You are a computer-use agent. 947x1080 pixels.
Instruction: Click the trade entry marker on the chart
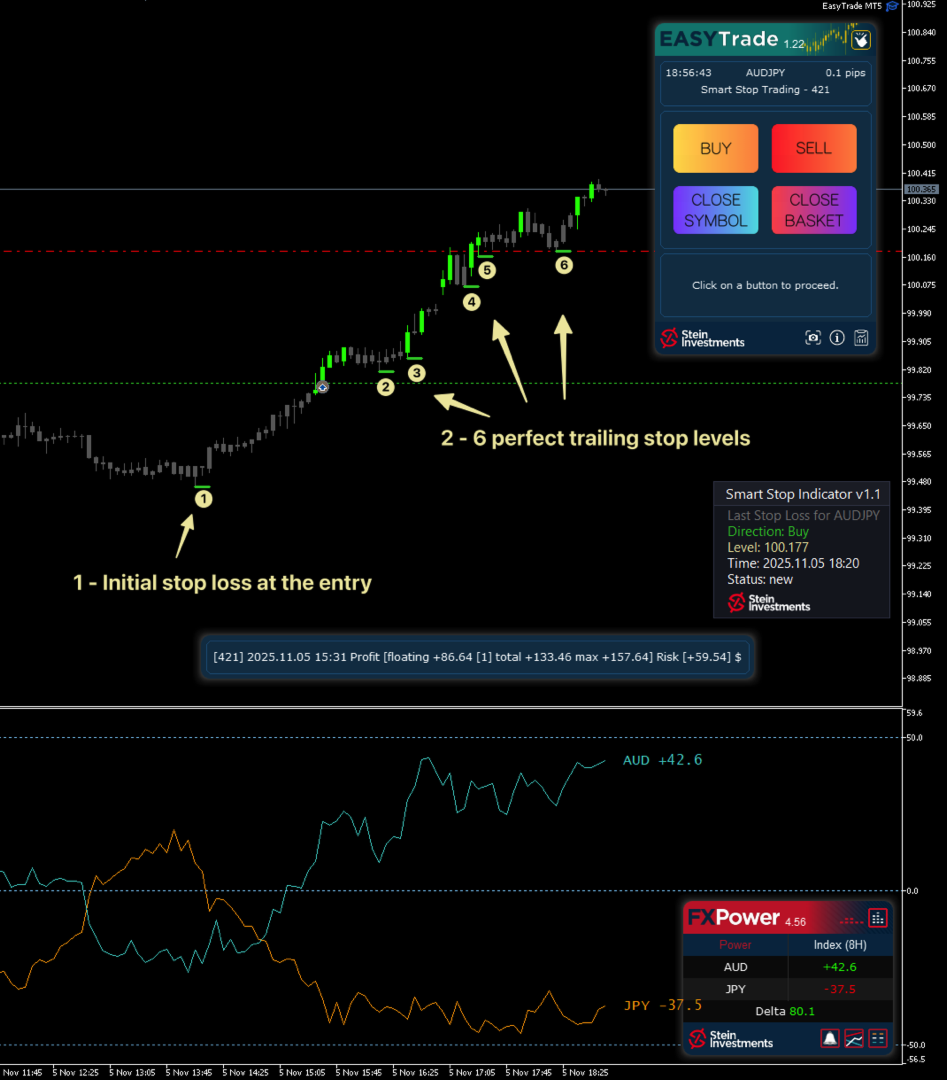click(x=322, y=386)
